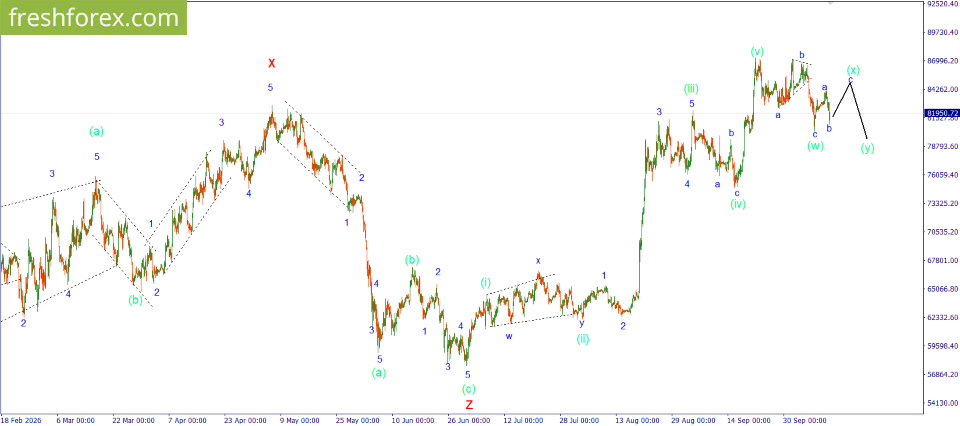This screenshot has width=960, height=426.
Task: Select the green (i) wave label
Action: pyautogui.click(x=486, y=283)
